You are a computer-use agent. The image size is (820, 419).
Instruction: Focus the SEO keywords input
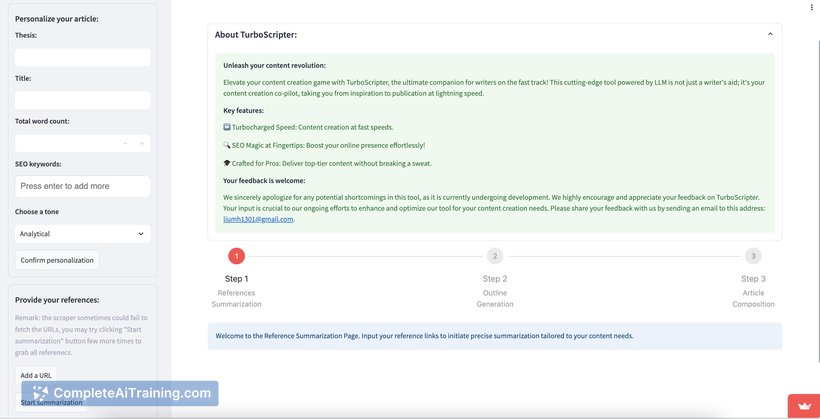point(83,186)
